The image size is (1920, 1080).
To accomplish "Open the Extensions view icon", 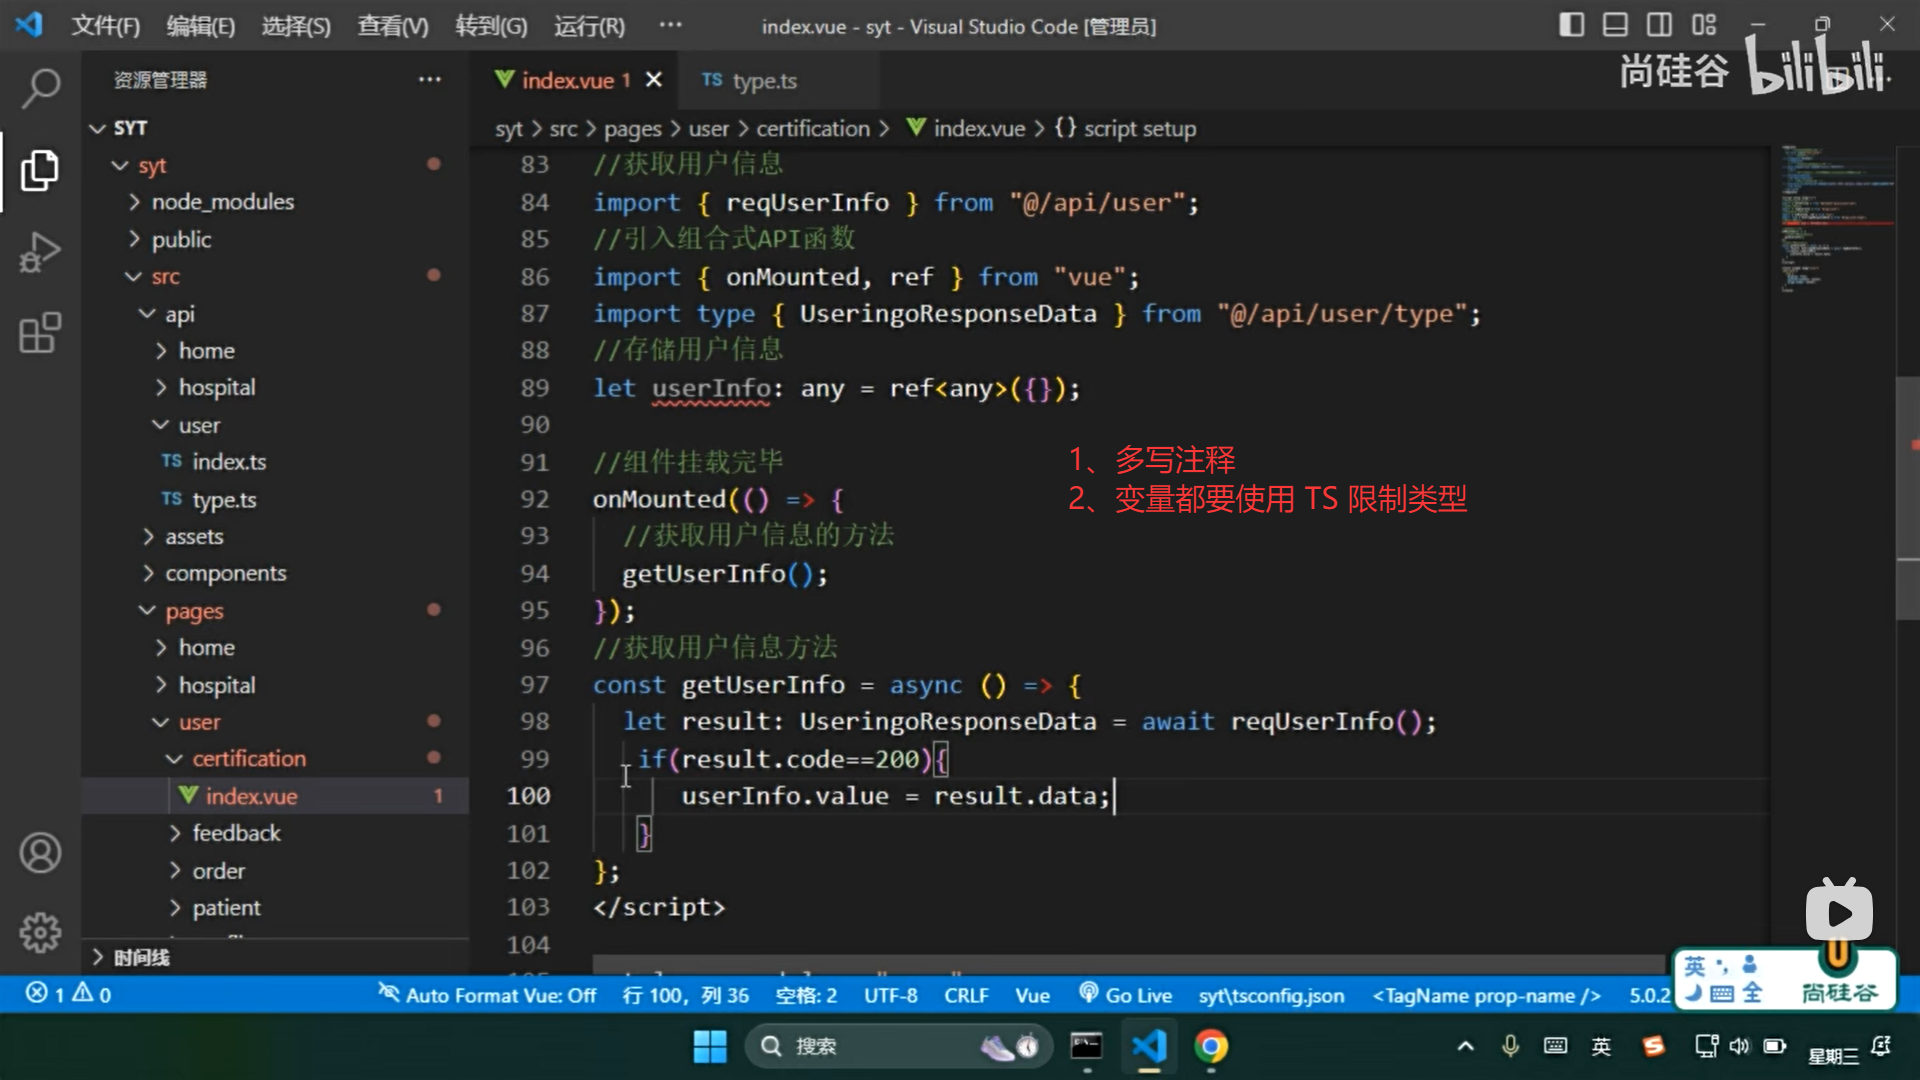I will coord(40,333).
